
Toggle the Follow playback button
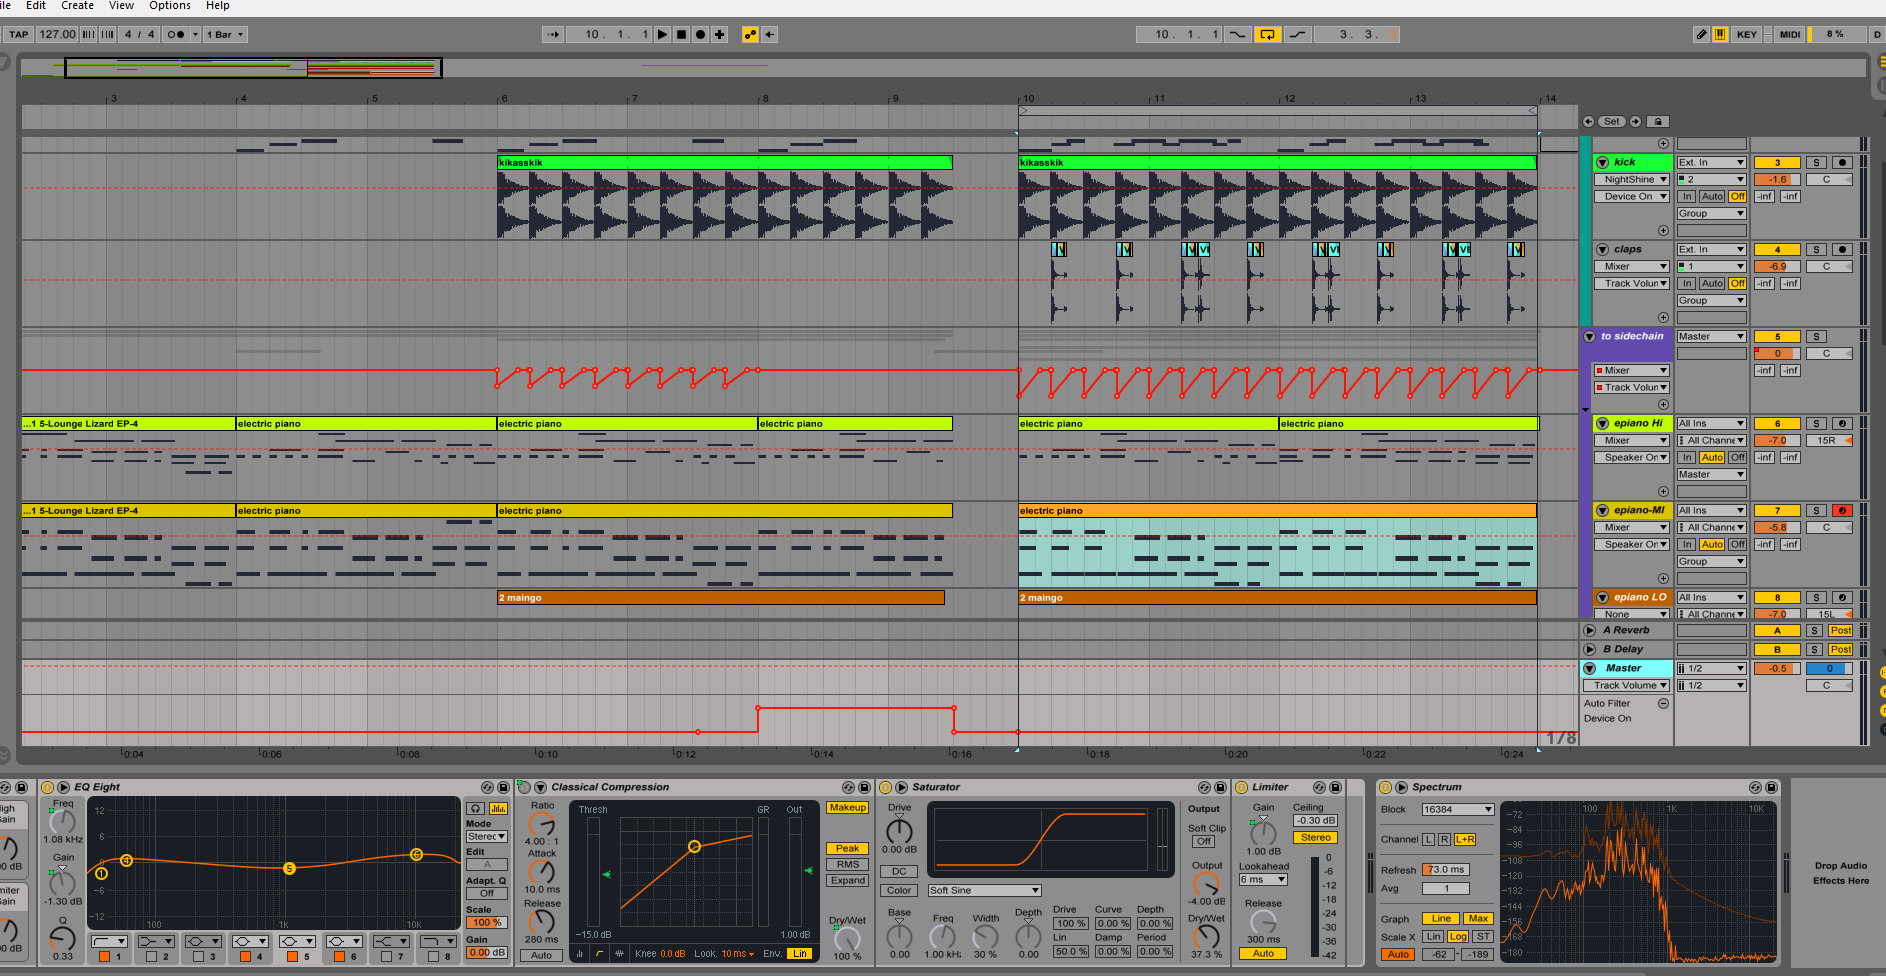tap(553, 34)
